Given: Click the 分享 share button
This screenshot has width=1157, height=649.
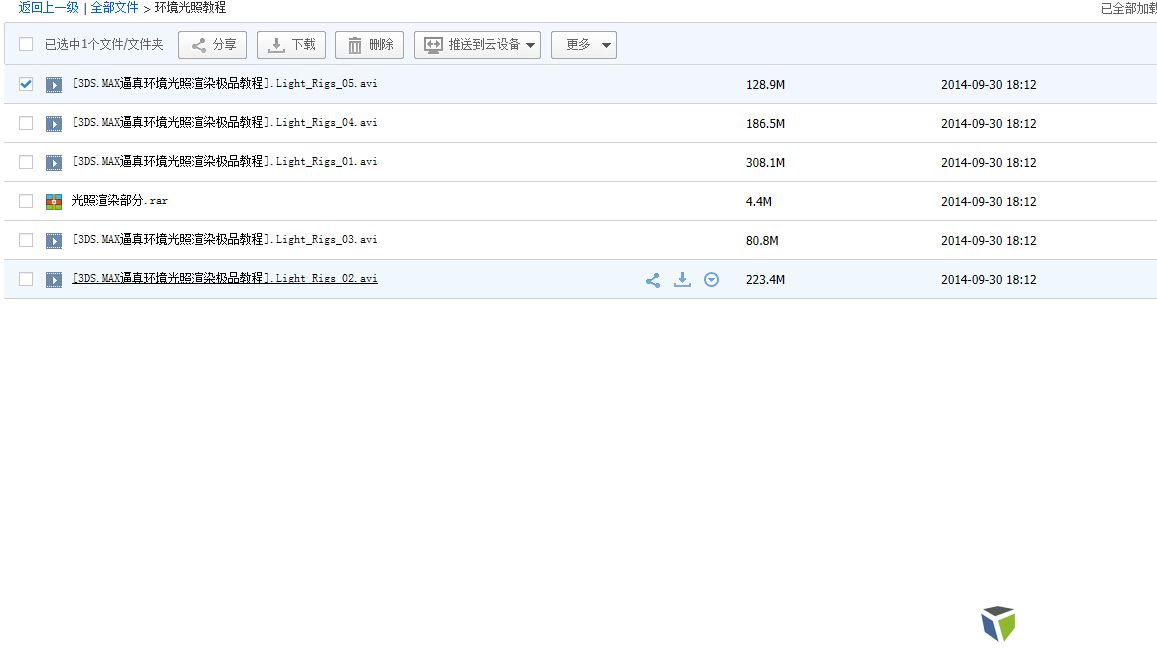Looking at the screenshot, I should 213,45.
